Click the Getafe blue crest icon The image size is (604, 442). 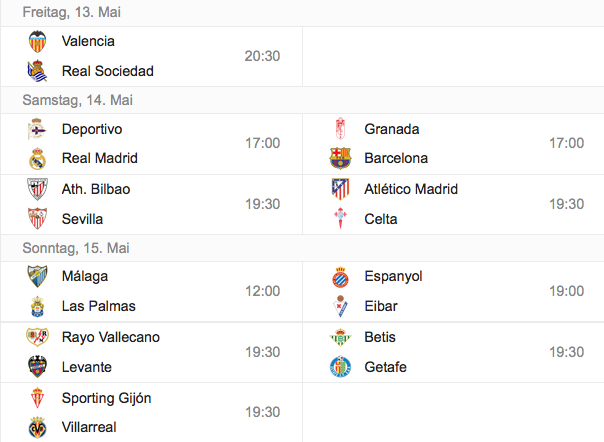point(341,366)
